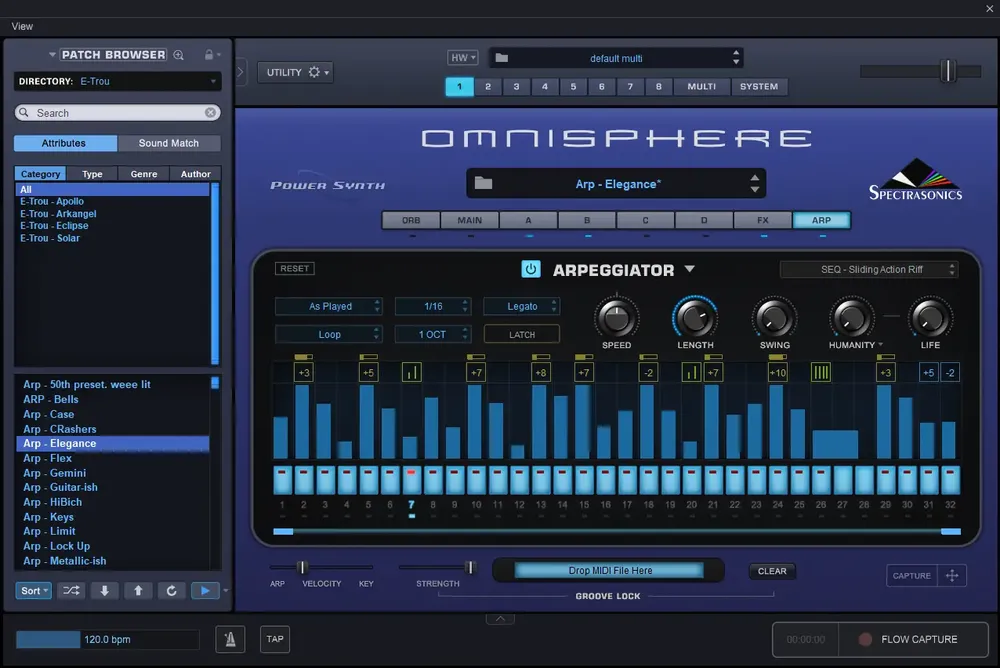The image size is (1000, 668).
Task: Click the Length knob
Action: point(695,318)
